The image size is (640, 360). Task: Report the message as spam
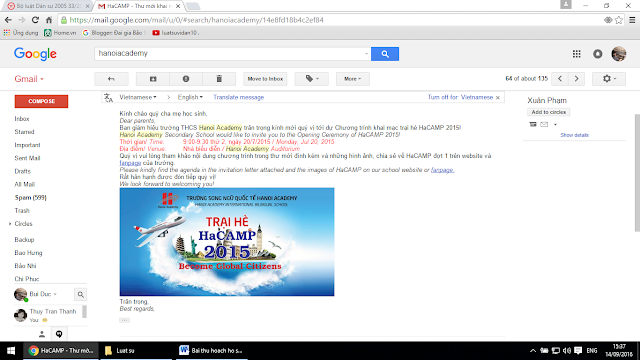[186, 79]
